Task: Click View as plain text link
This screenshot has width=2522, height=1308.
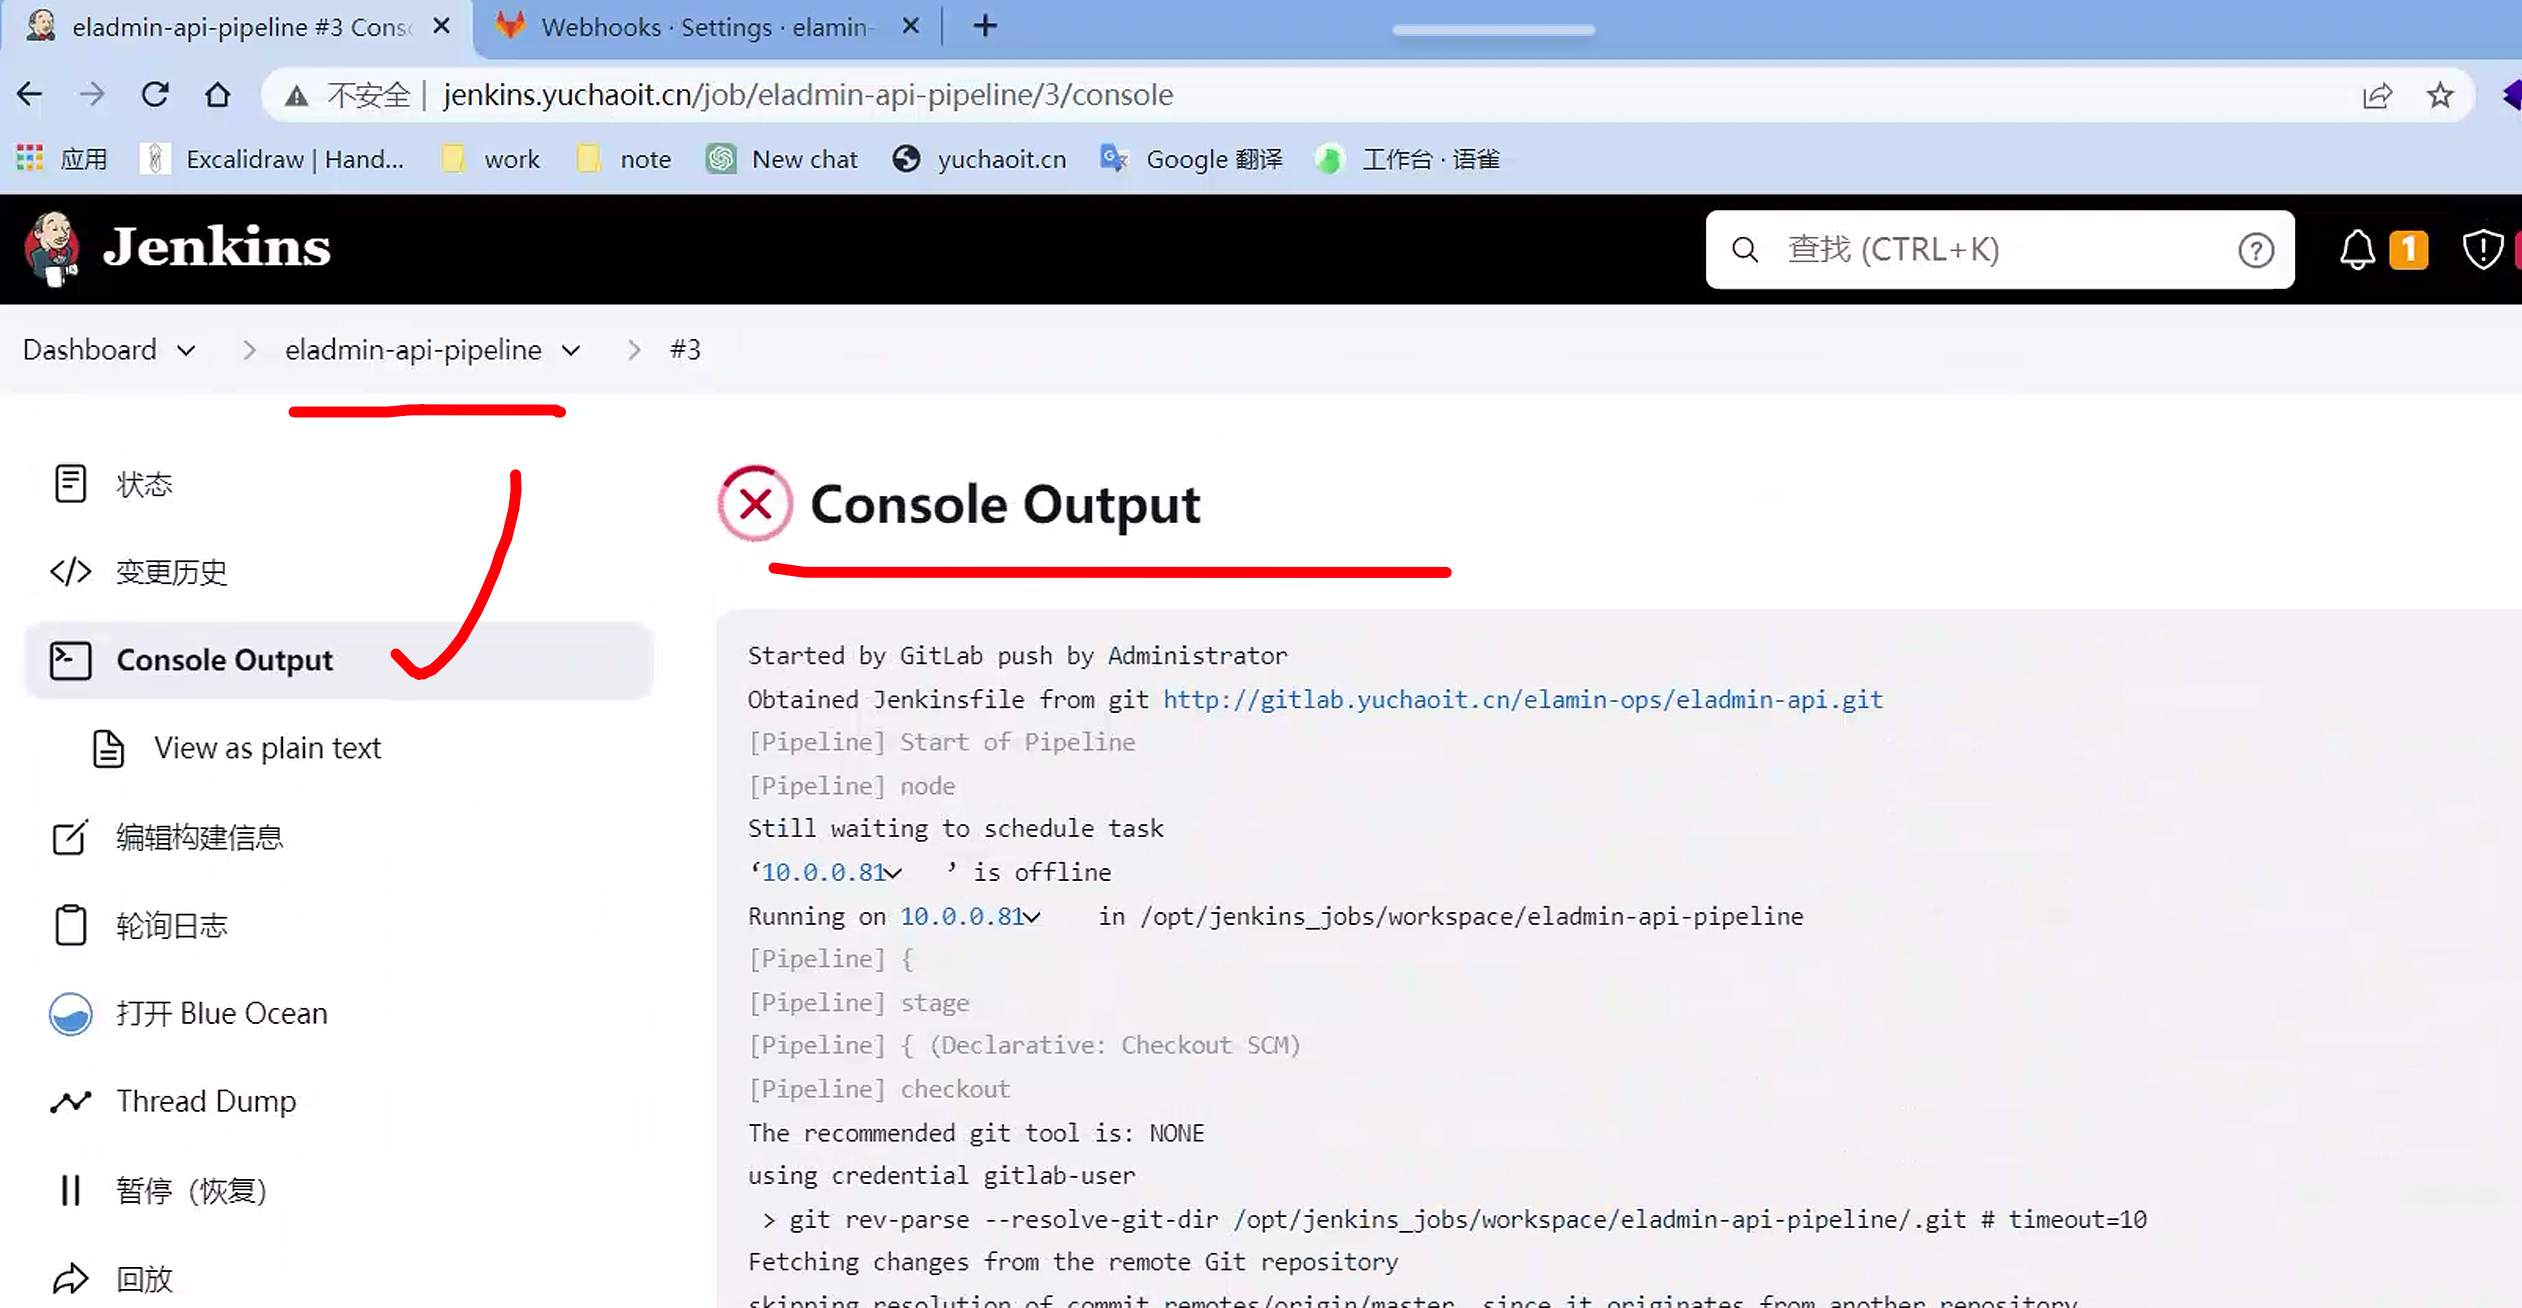Action: tap(267, 748)
